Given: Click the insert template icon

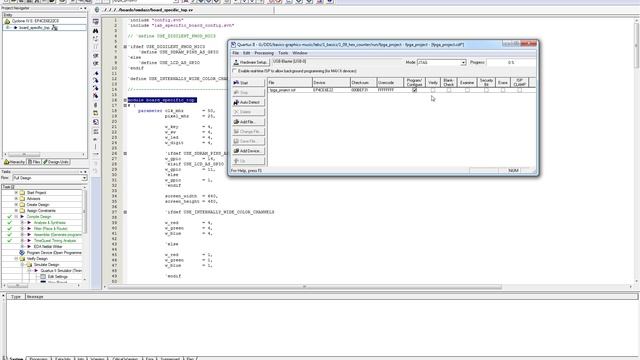Looking at the screenshot, I should click(x=96, y=113).
